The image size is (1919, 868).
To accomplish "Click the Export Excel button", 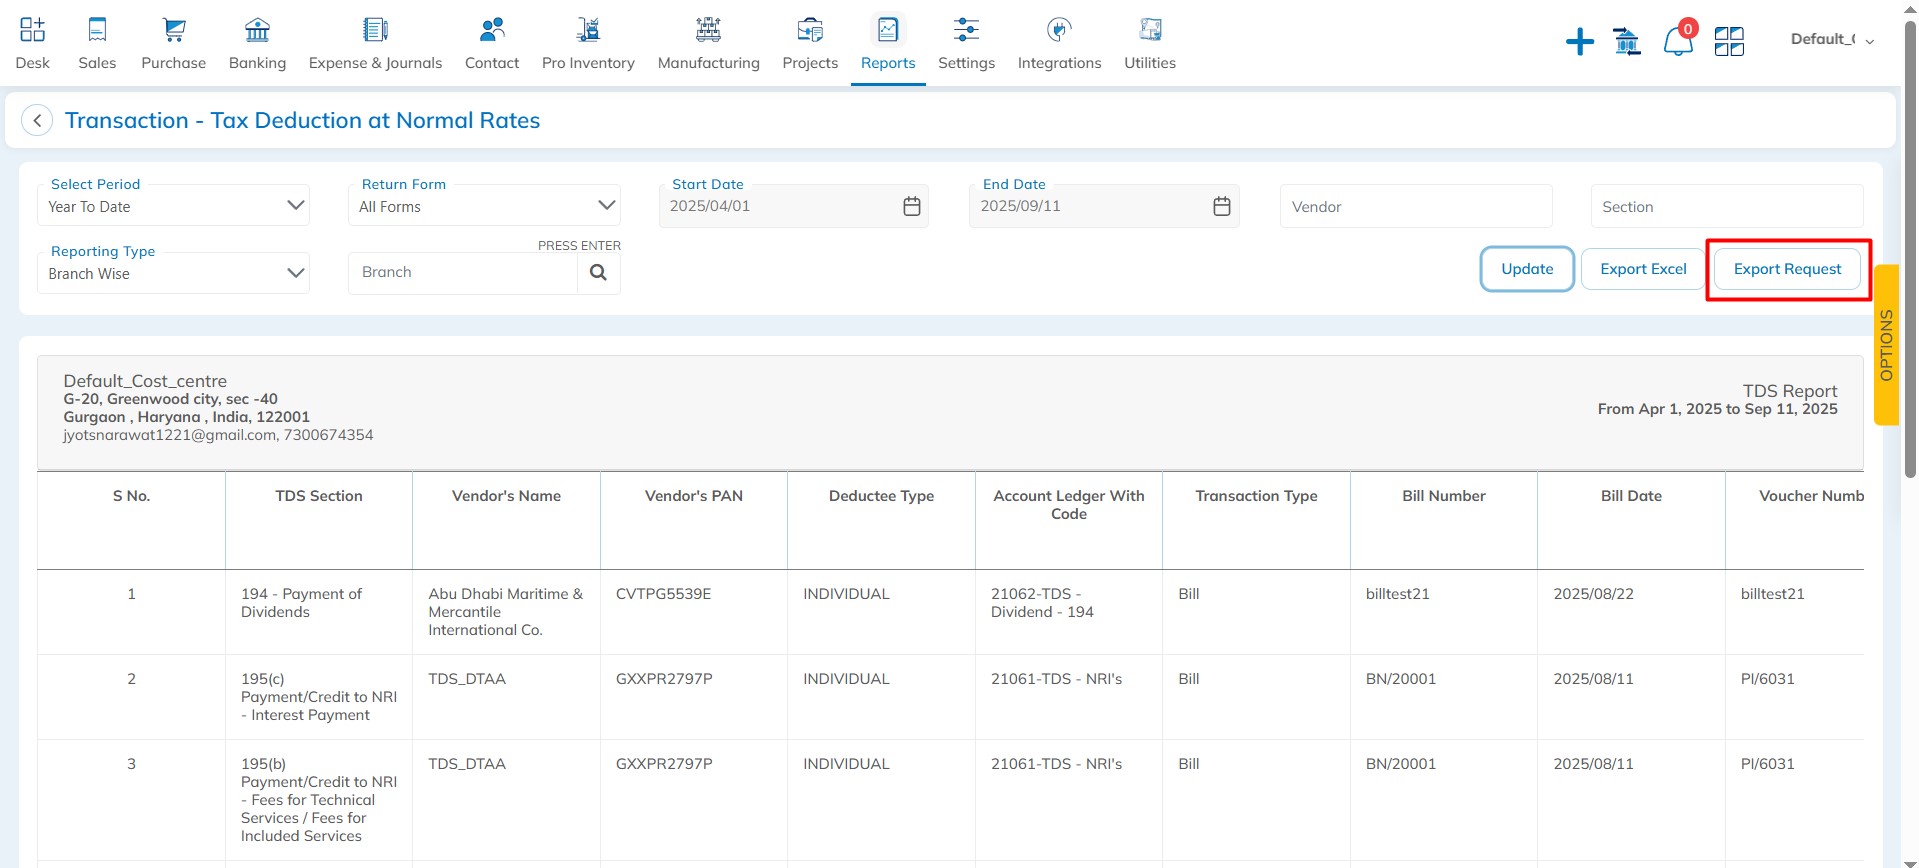I will coord(1642,269).
